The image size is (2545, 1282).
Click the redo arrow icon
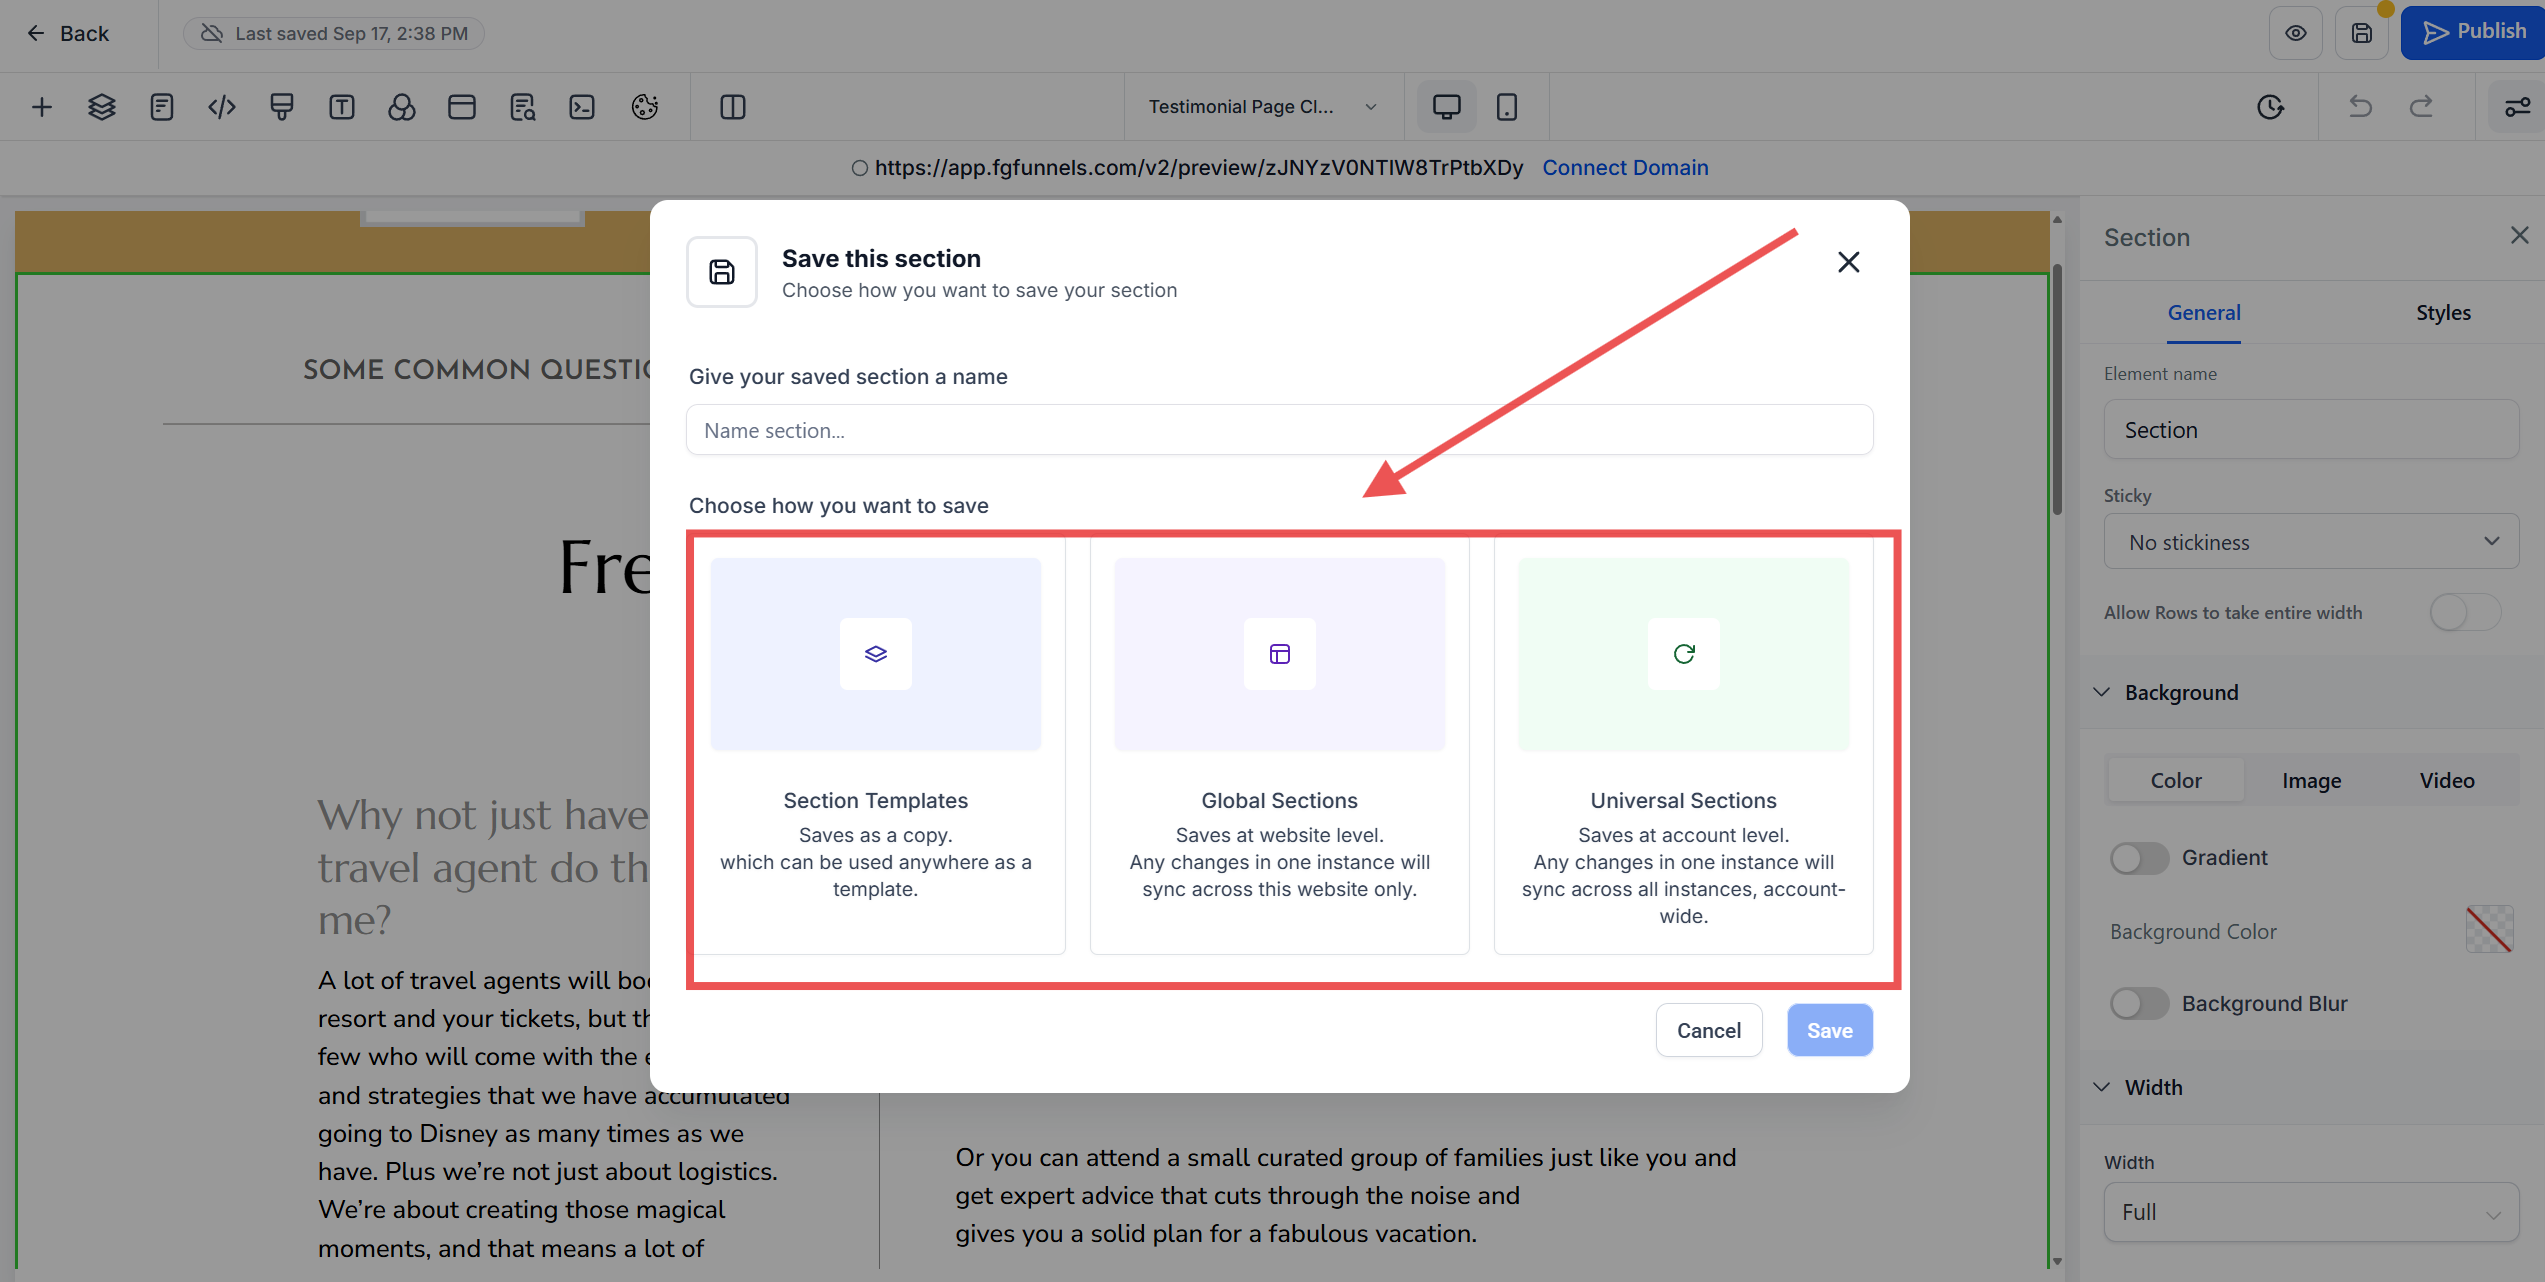2421,107
